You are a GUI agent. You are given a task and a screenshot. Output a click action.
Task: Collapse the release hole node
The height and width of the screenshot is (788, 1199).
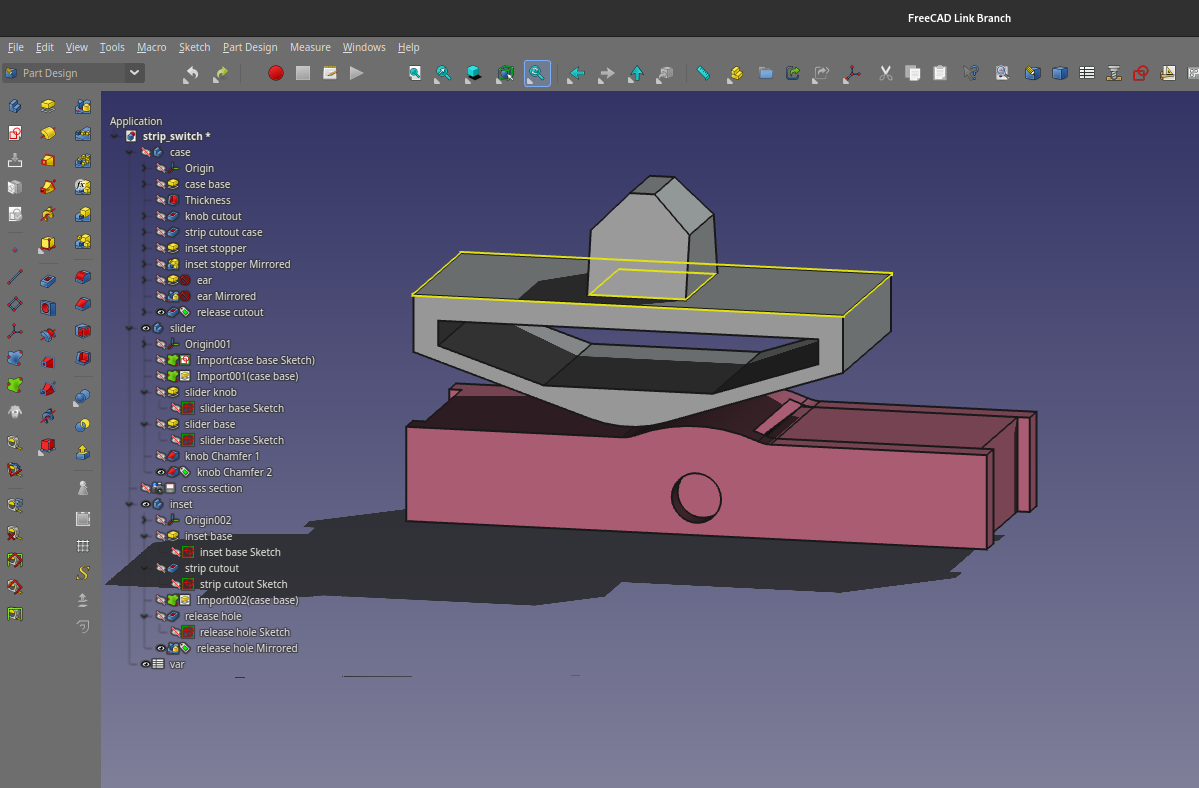coord(145,616)
